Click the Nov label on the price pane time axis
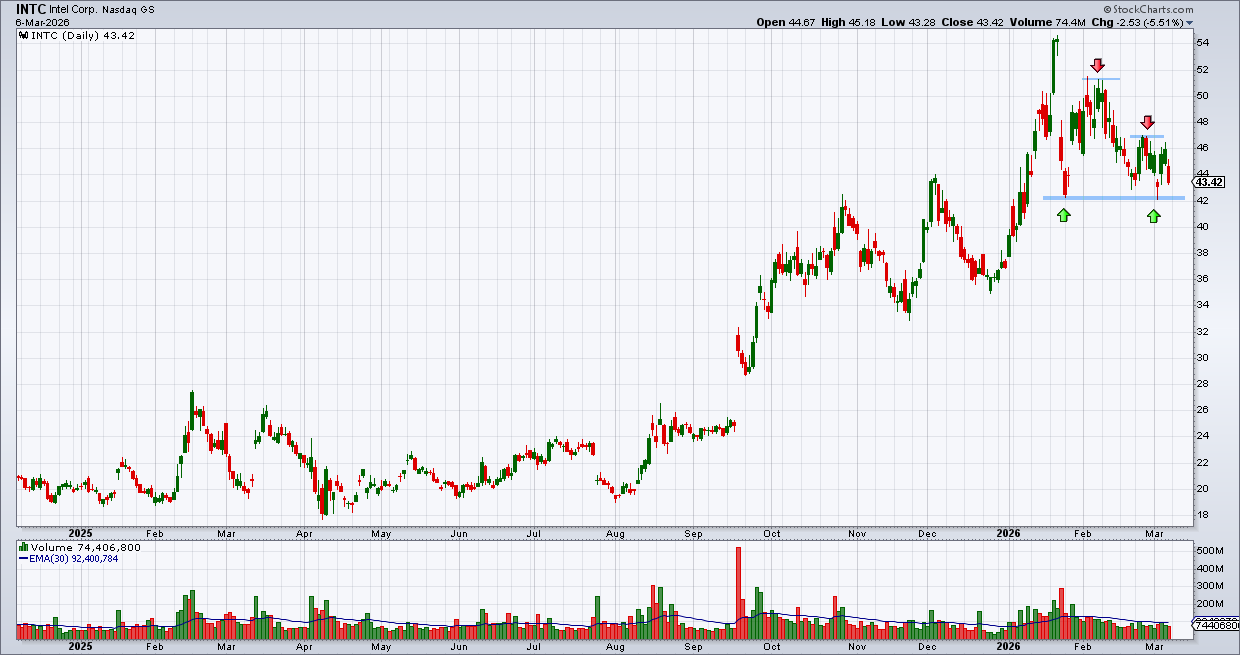1240x655 pixels. [x=857, y=534]
